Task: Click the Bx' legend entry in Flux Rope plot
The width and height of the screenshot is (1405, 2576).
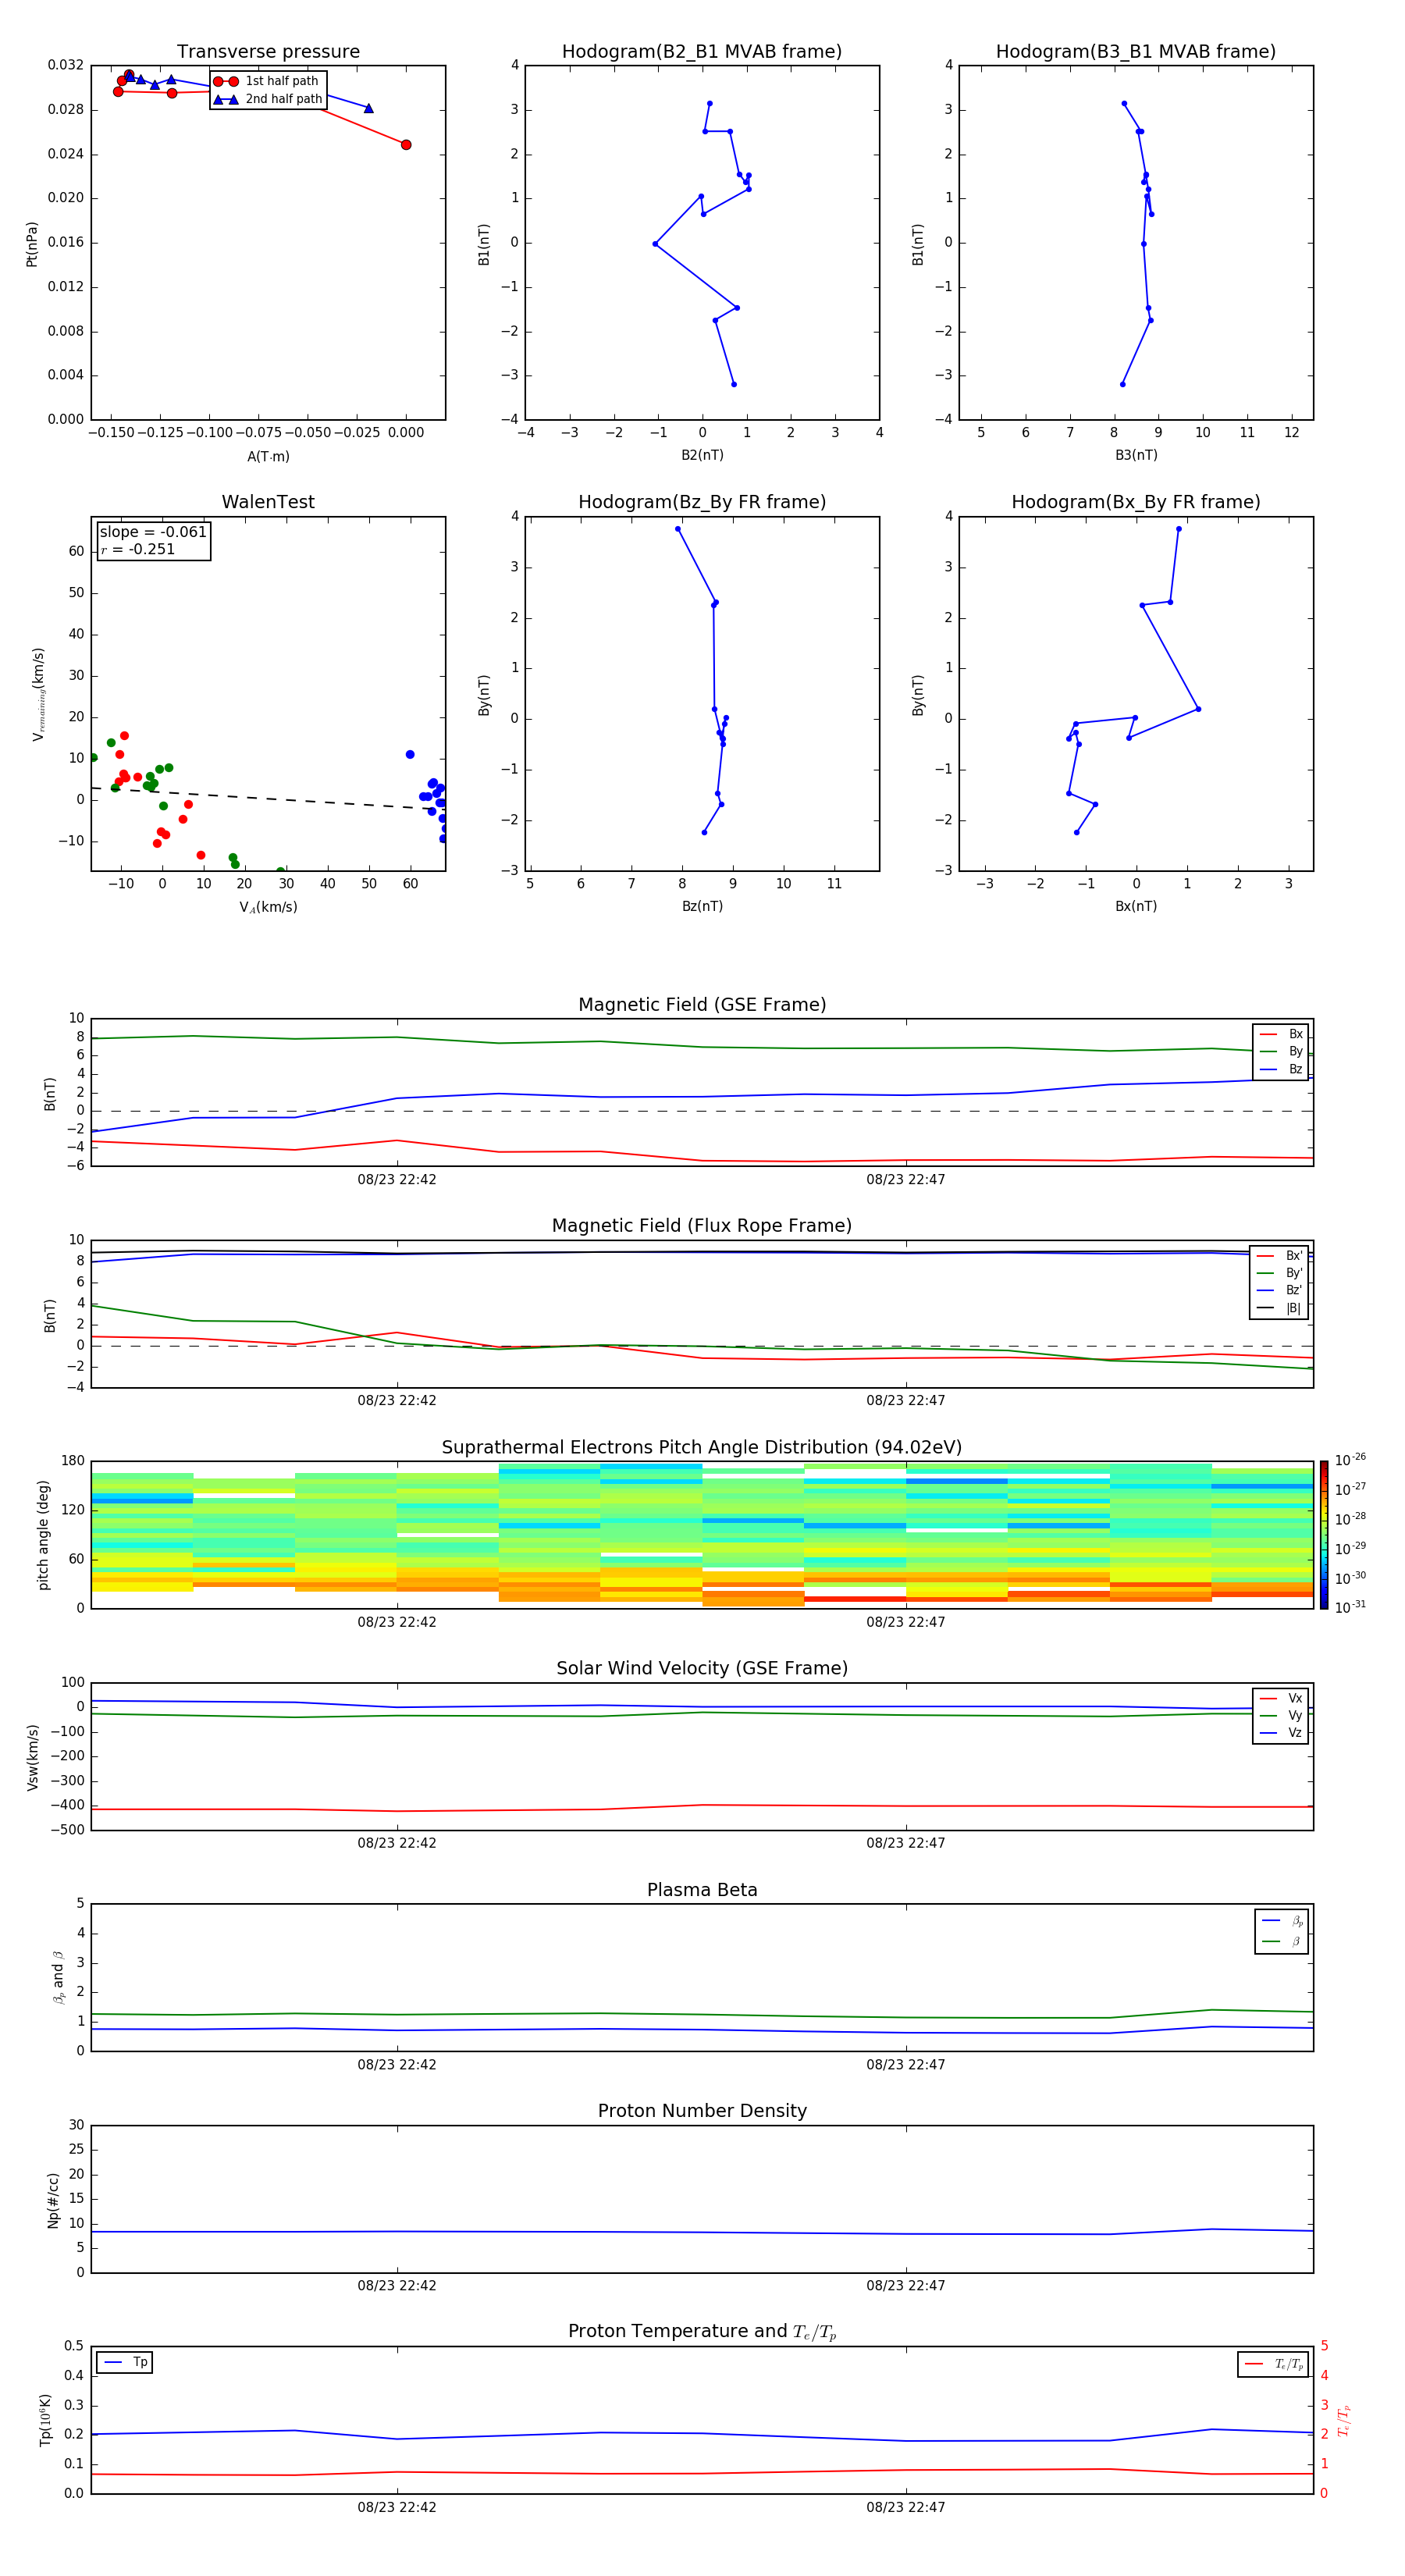Action: point(1280,1256)
